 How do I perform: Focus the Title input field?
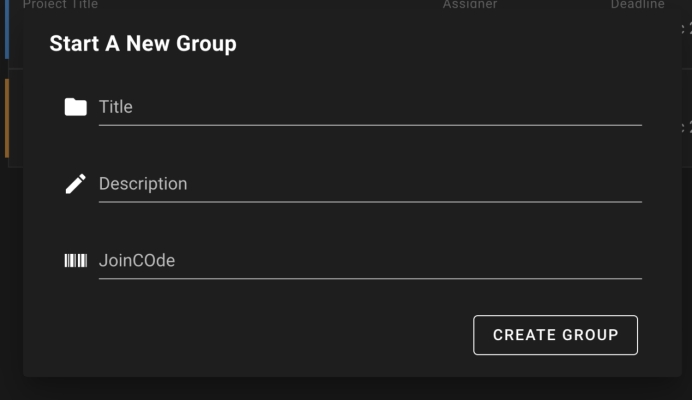point(369,107)
